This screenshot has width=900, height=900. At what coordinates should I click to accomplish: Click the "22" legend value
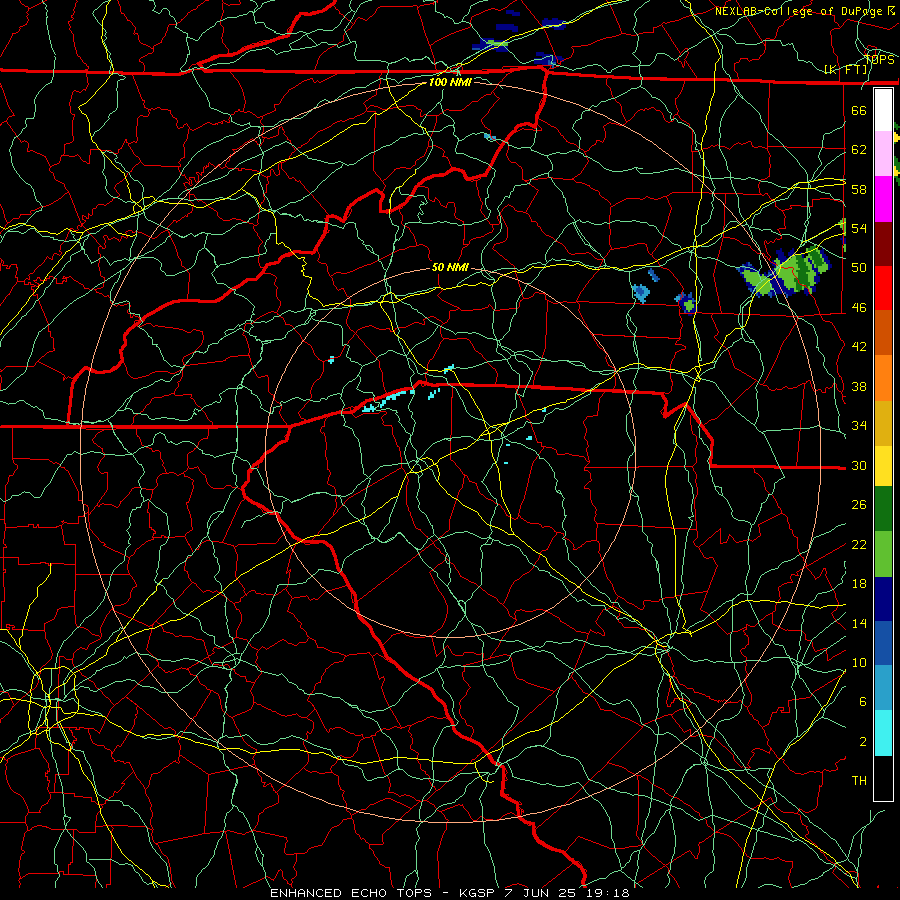tap(859, 545)
